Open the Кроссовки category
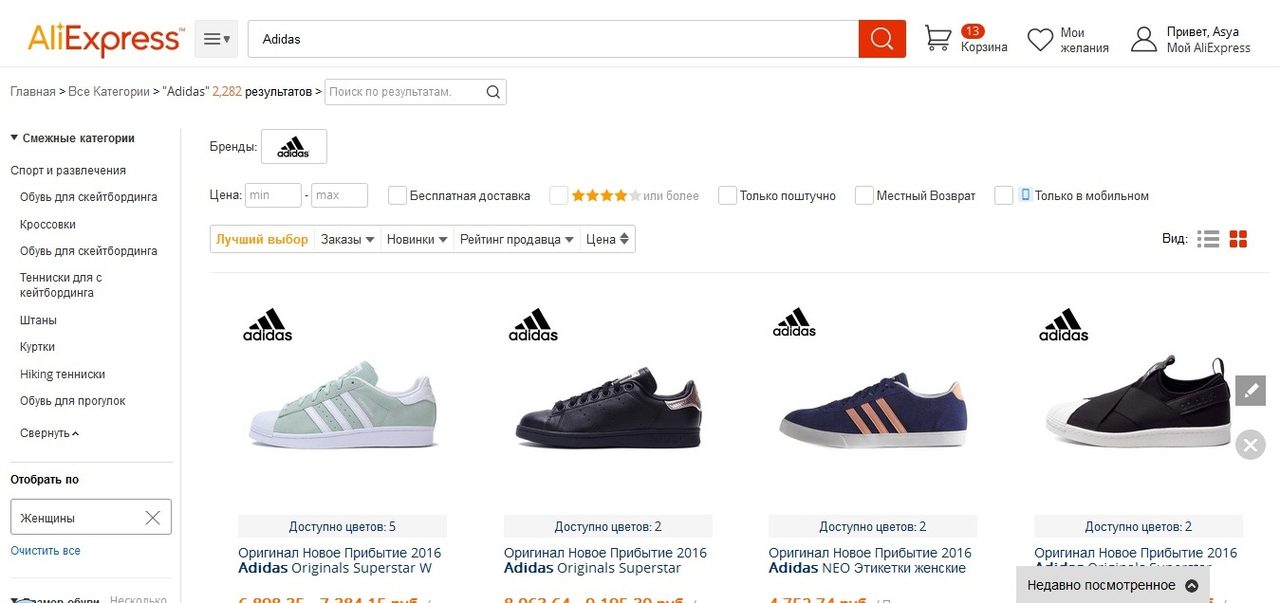 (48, 224)
